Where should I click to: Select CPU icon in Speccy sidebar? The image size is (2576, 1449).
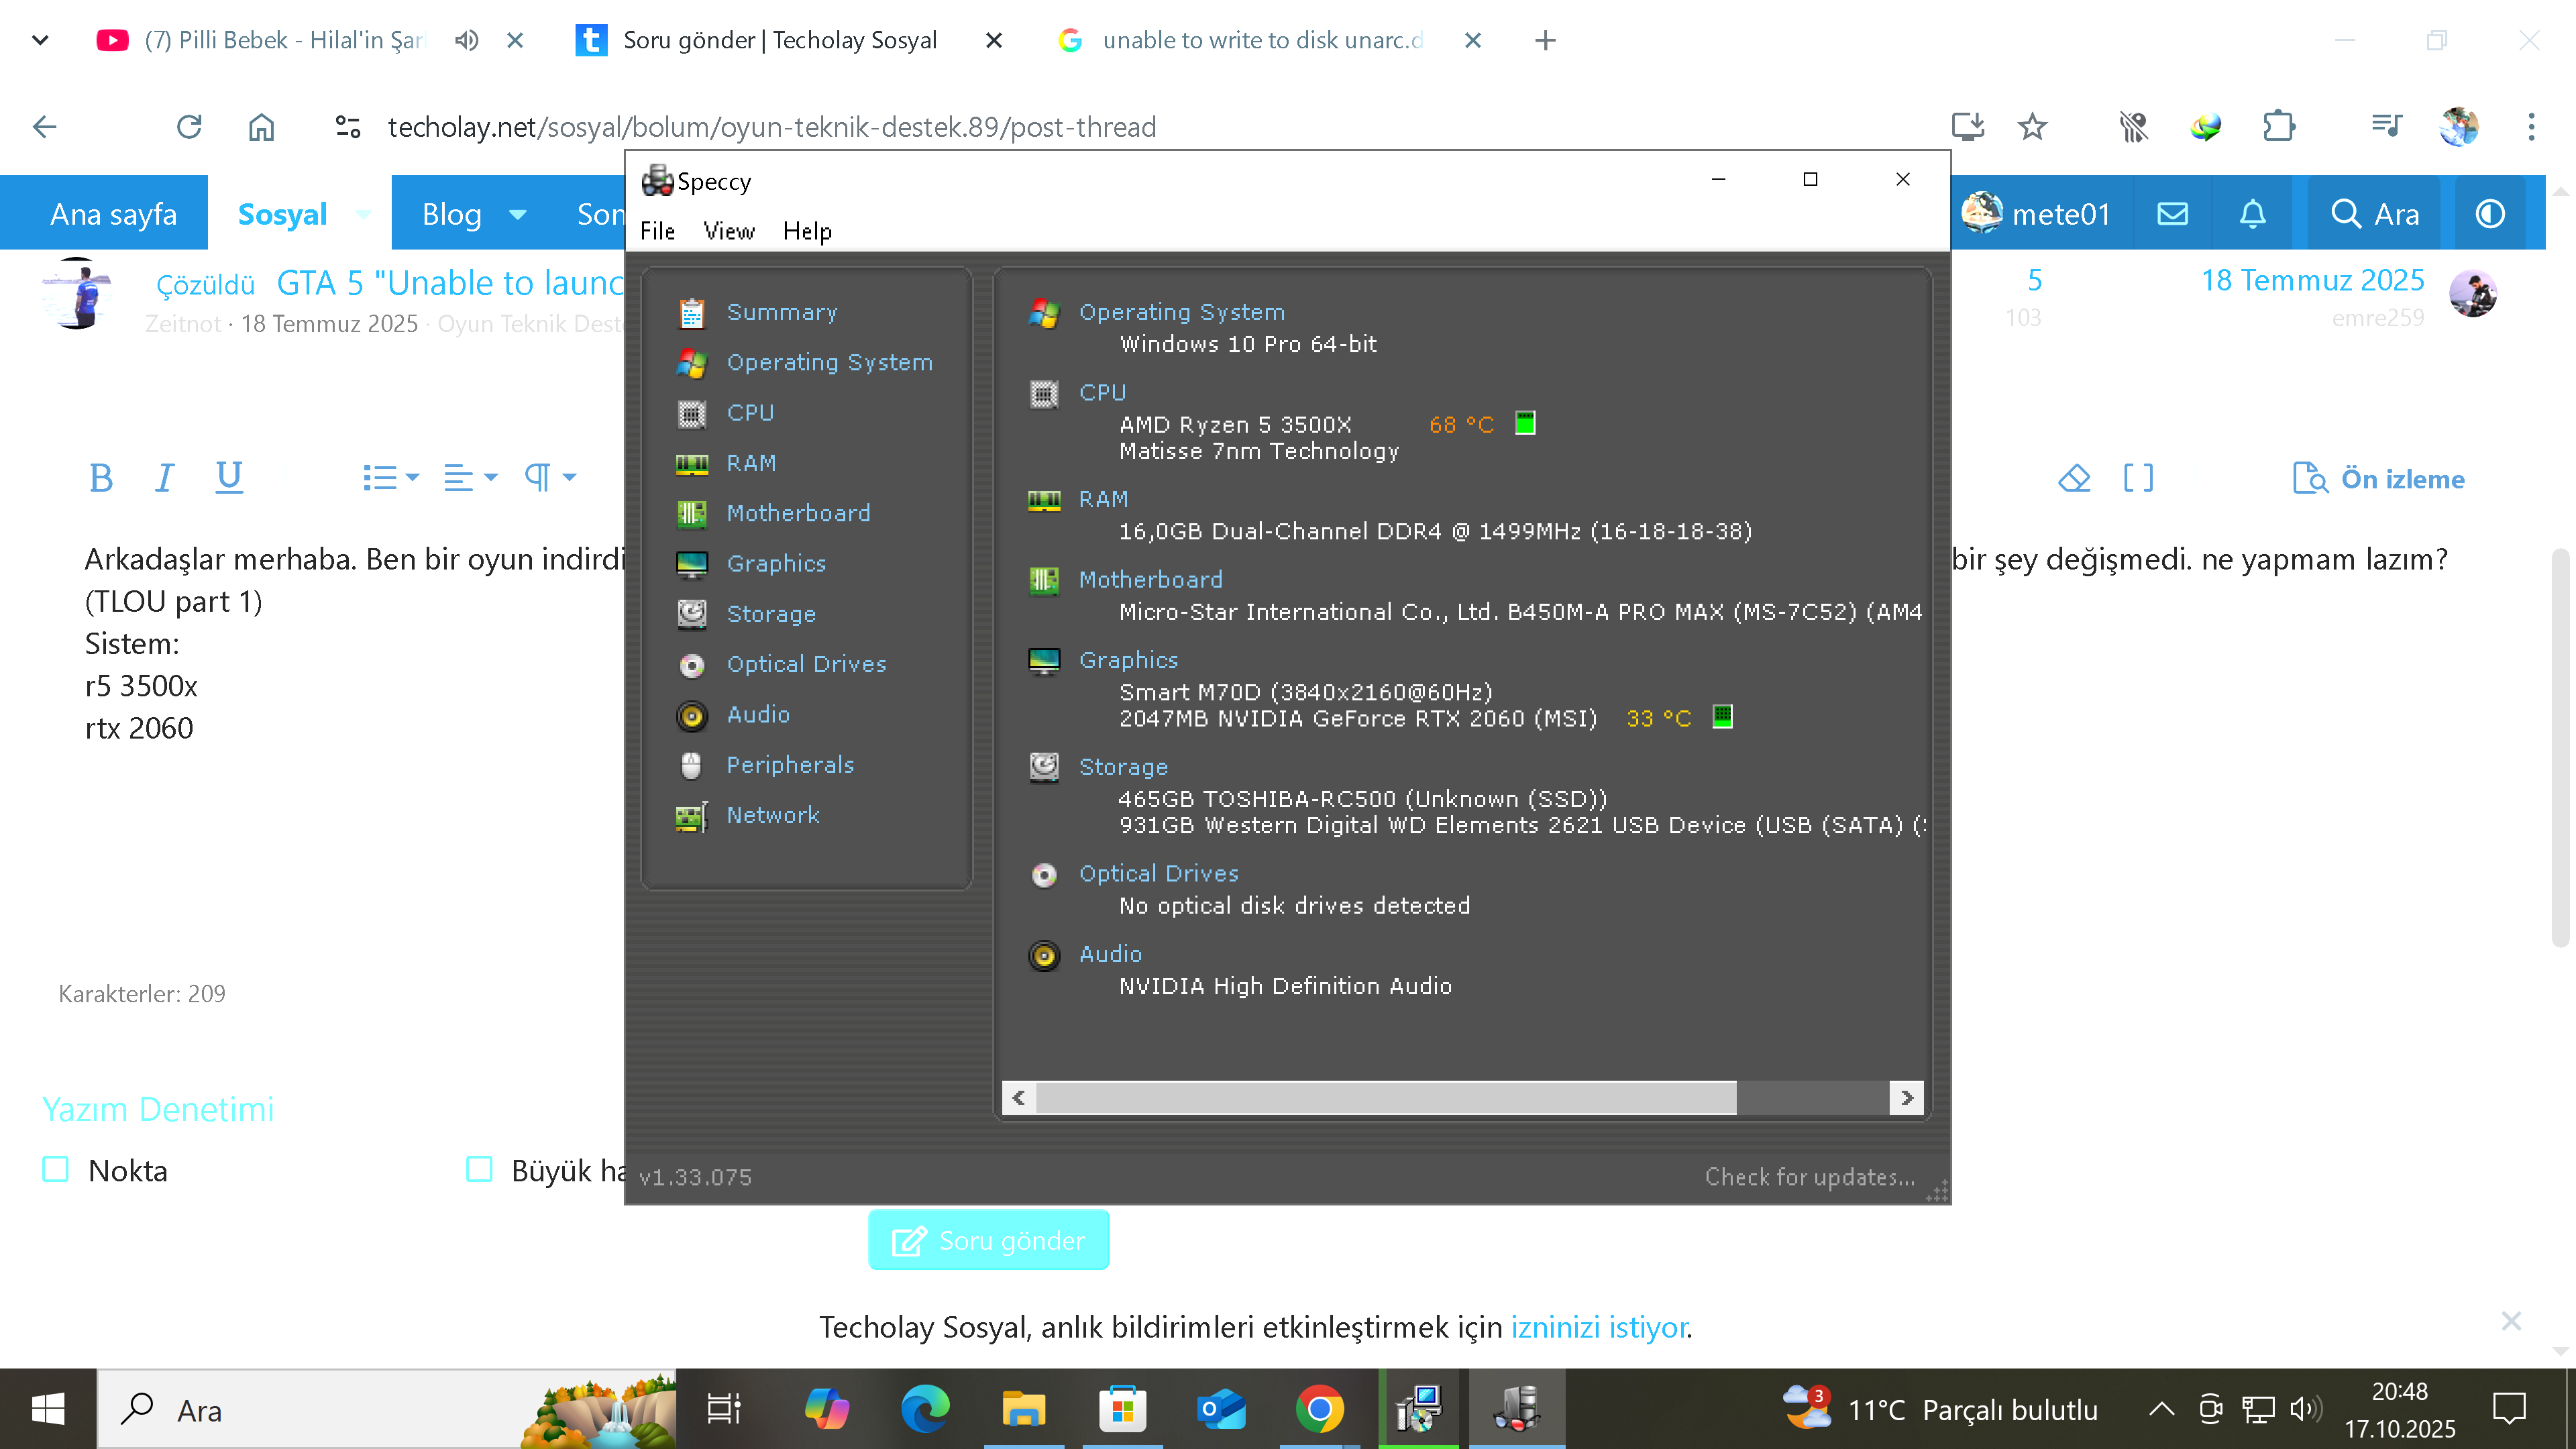pyautogui.click(x=692, y=413)
